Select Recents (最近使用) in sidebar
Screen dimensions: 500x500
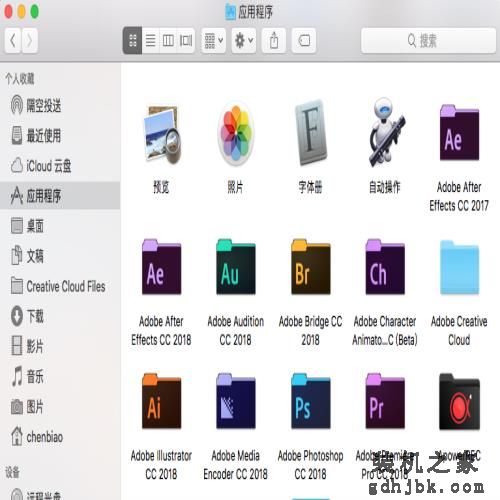click(x=60, y=135)
